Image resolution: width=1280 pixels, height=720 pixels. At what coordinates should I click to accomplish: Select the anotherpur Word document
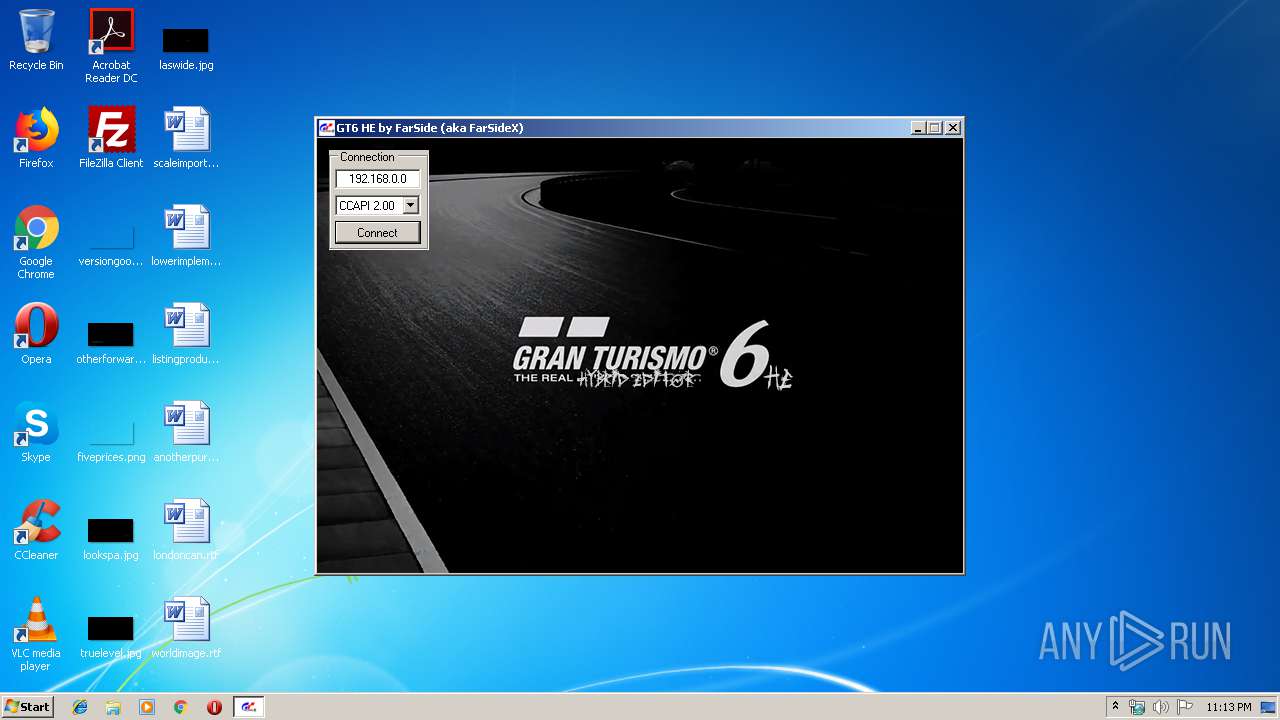186,432
